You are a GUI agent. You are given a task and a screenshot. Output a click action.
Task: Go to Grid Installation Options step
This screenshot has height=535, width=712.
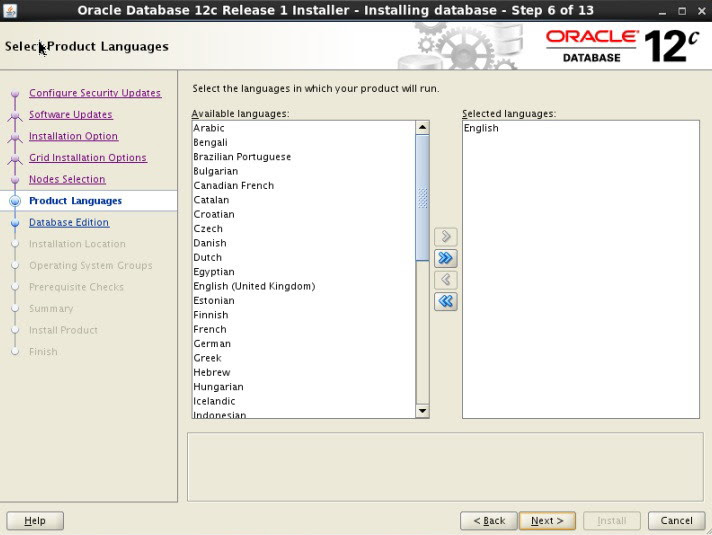(x=88, y=158)
